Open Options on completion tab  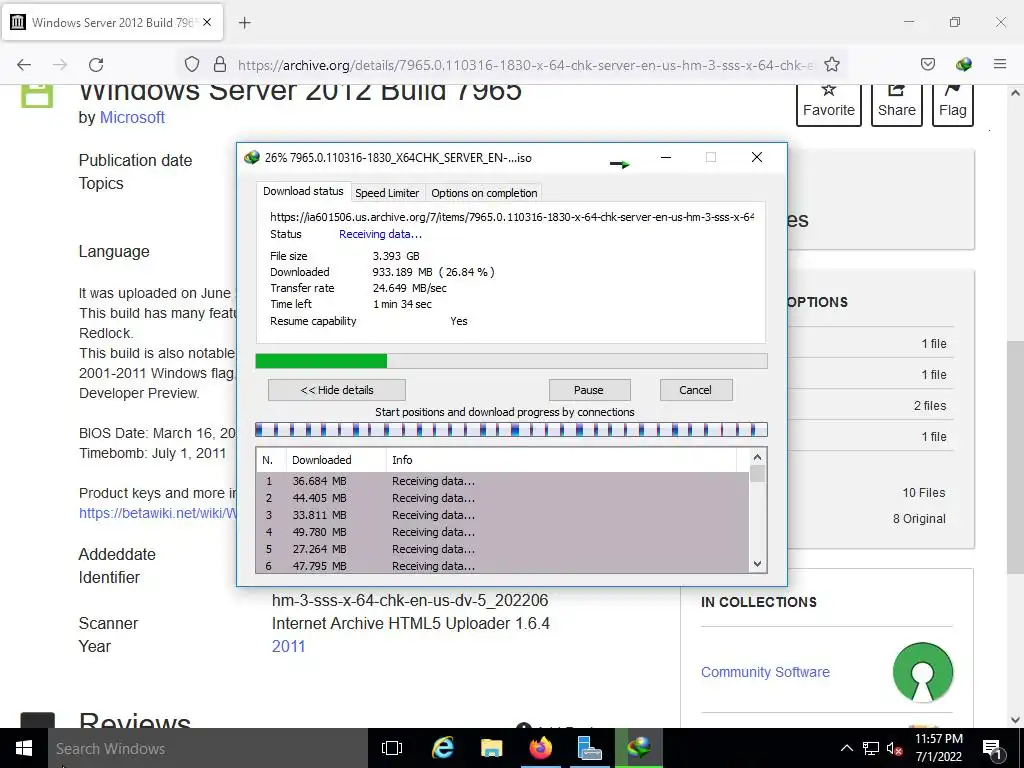pos(484,193)
